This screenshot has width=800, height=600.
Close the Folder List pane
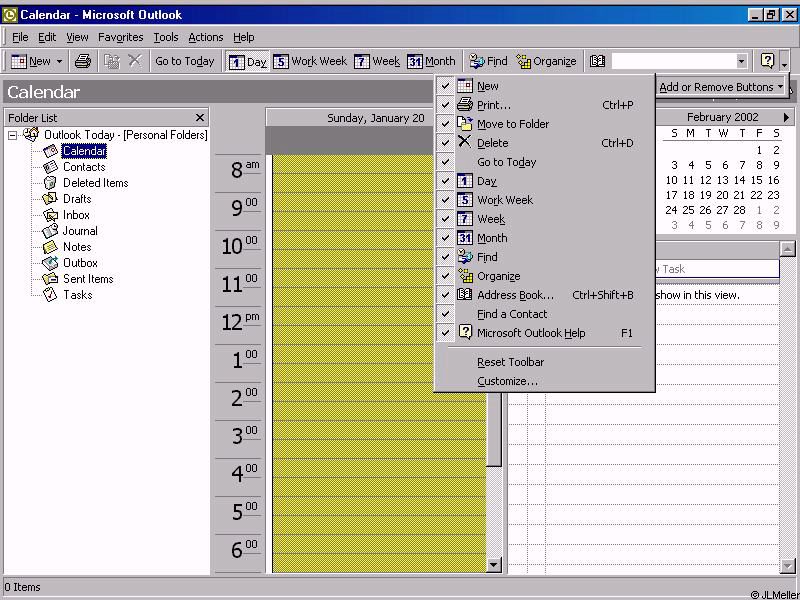(200, 117)
